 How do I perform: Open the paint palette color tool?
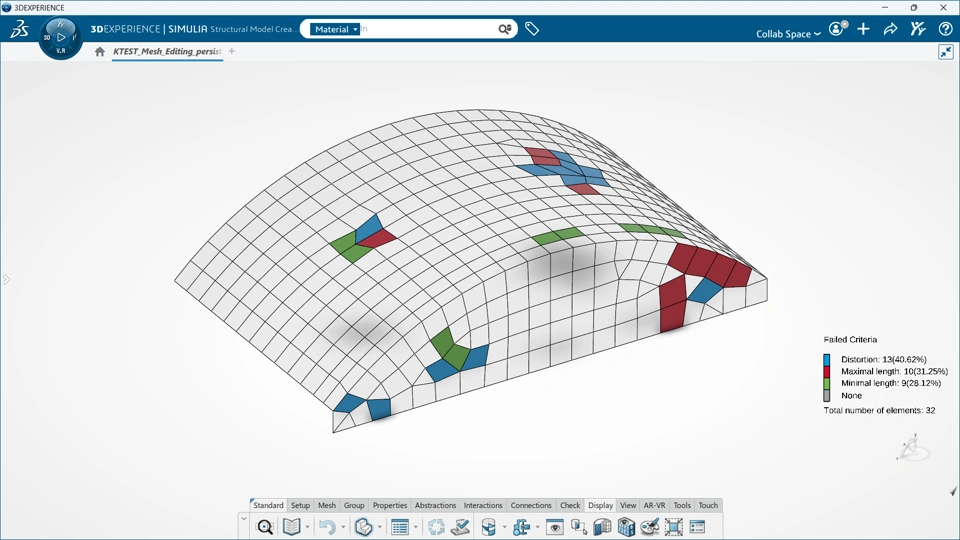(x=650, y=527)
